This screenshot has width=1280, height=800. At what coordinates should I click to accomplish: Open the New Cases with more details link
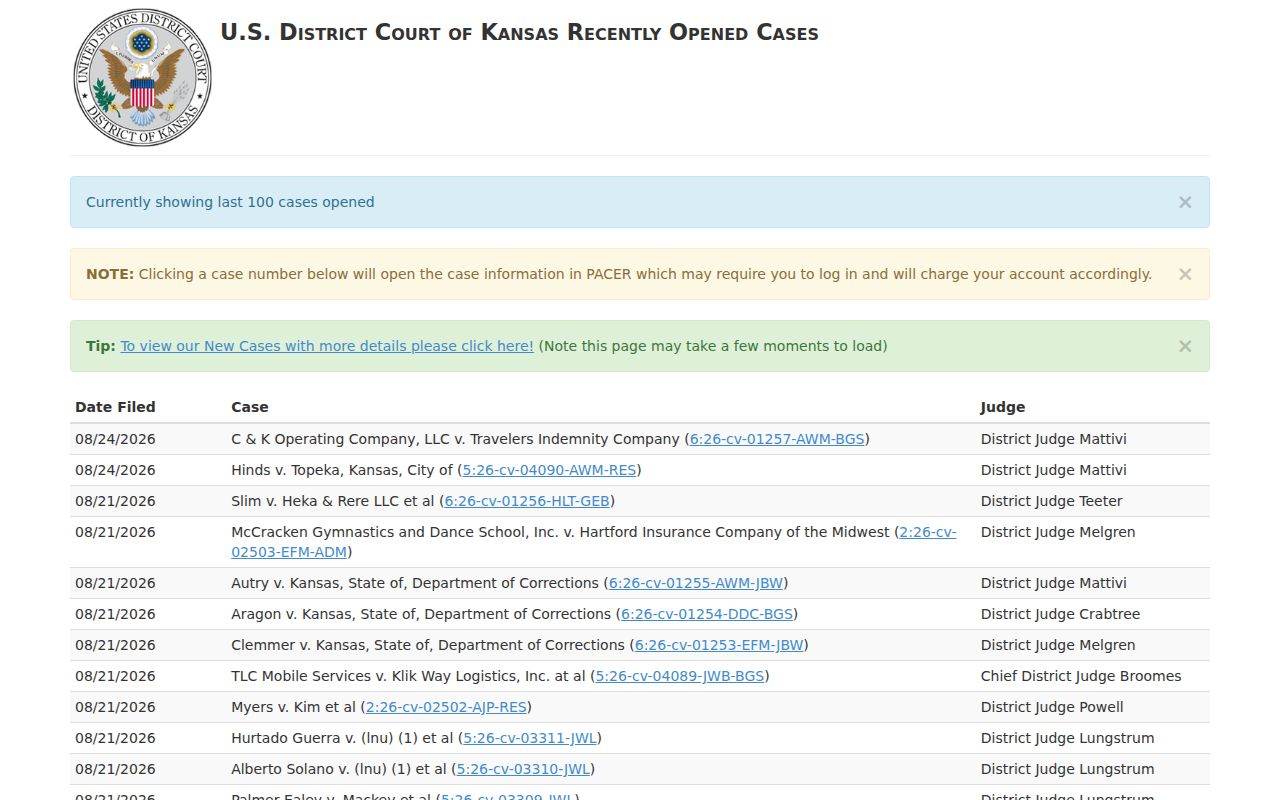pos(327,346)
